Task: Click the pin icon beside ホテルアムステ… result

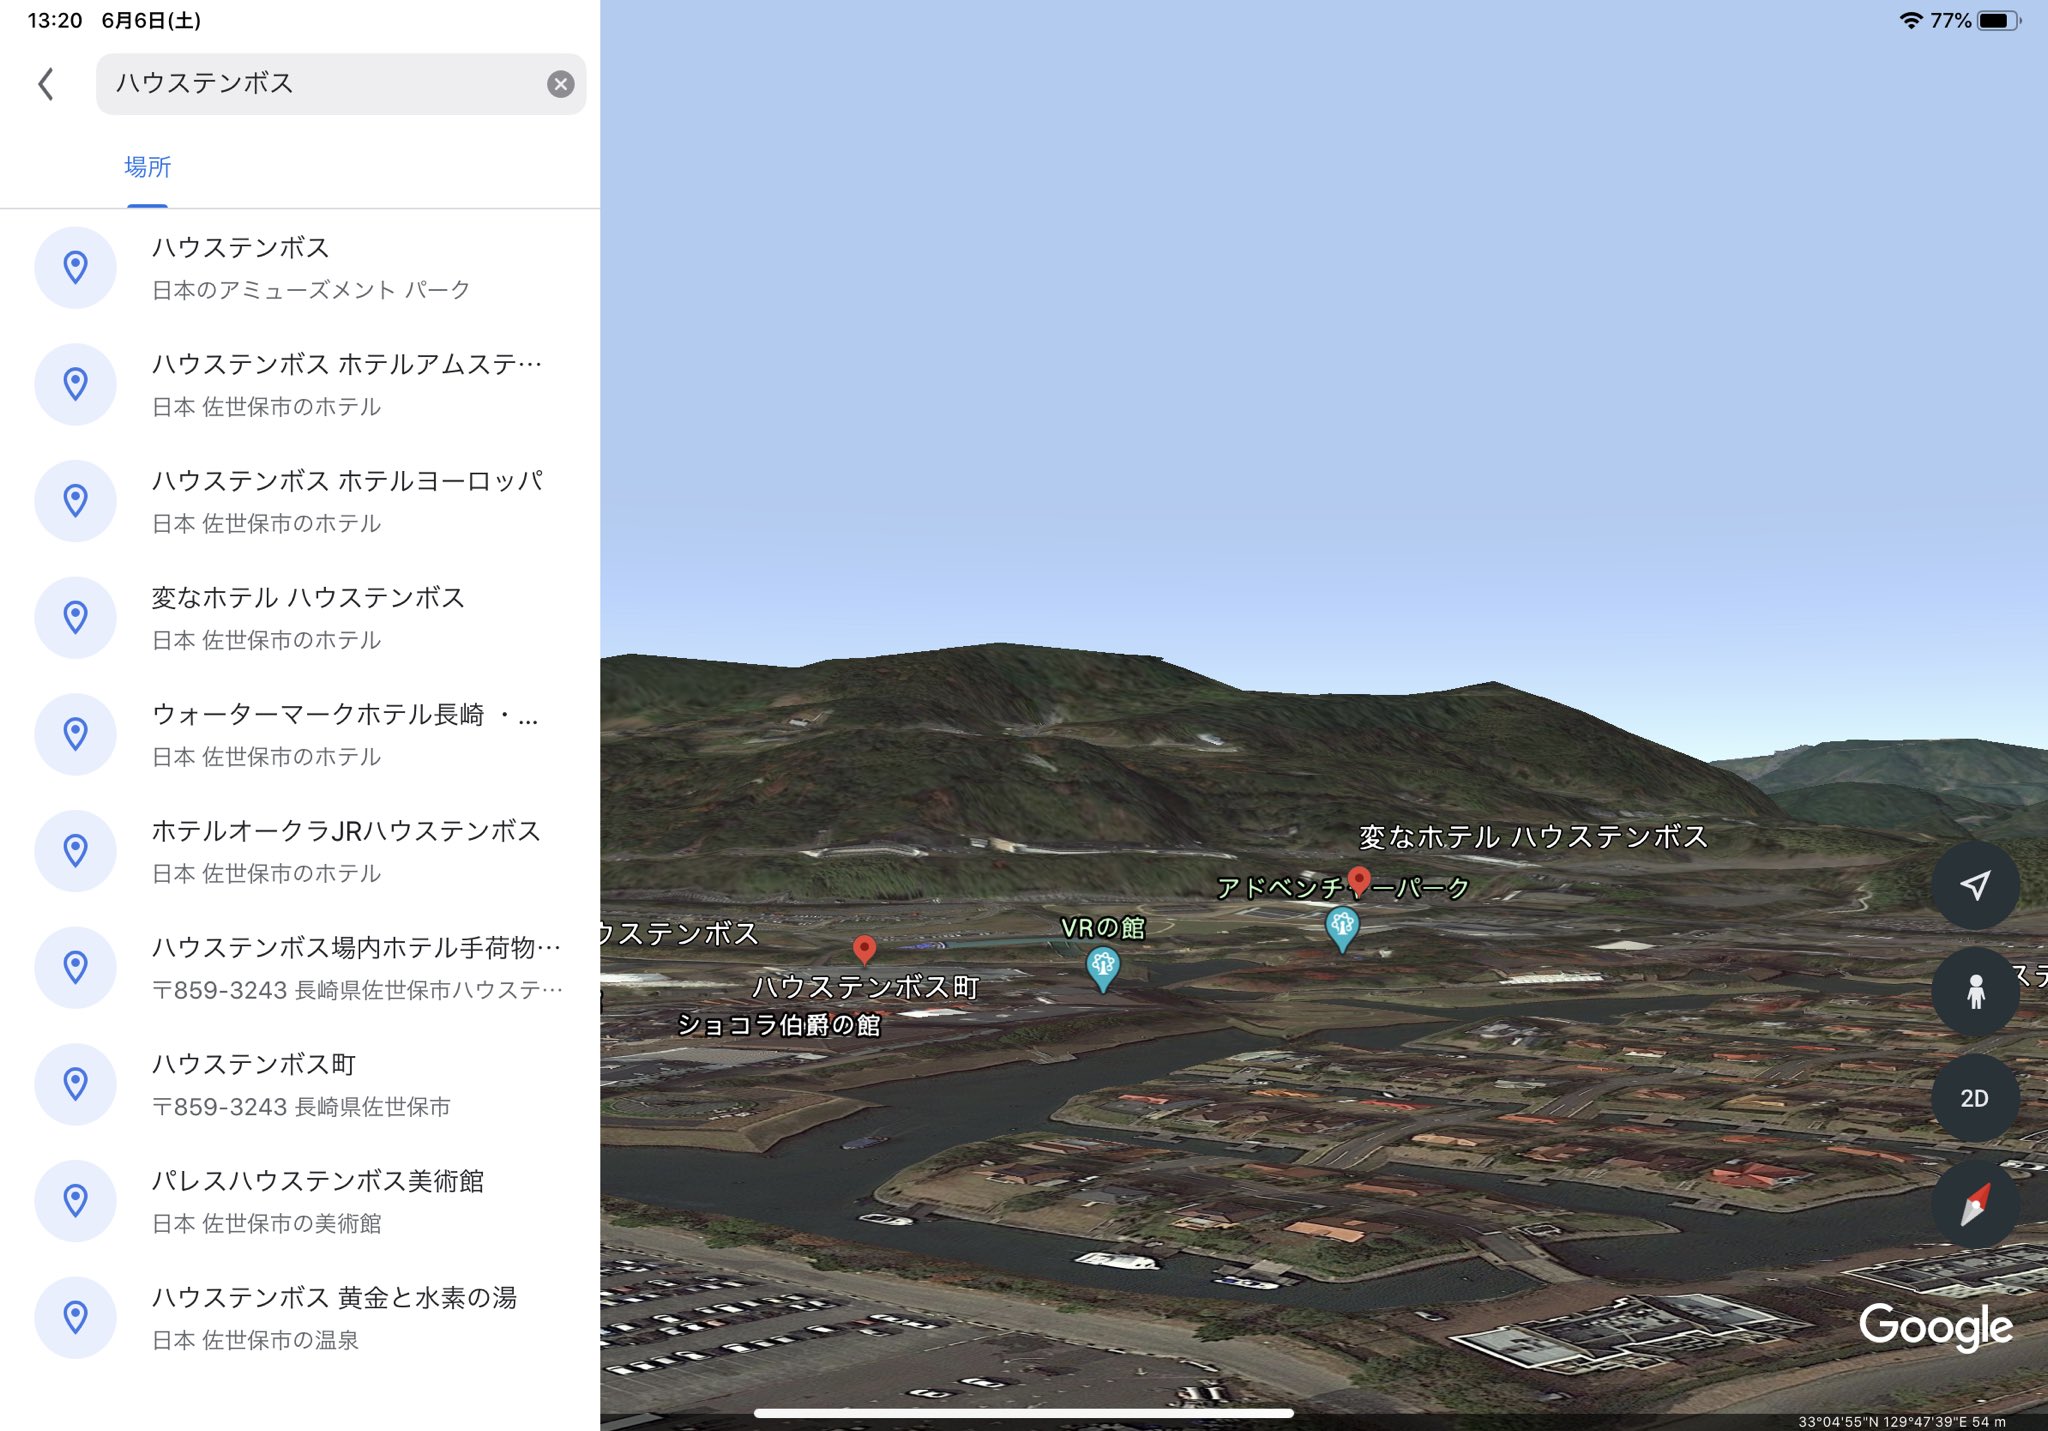Action: tap(75, 384)
